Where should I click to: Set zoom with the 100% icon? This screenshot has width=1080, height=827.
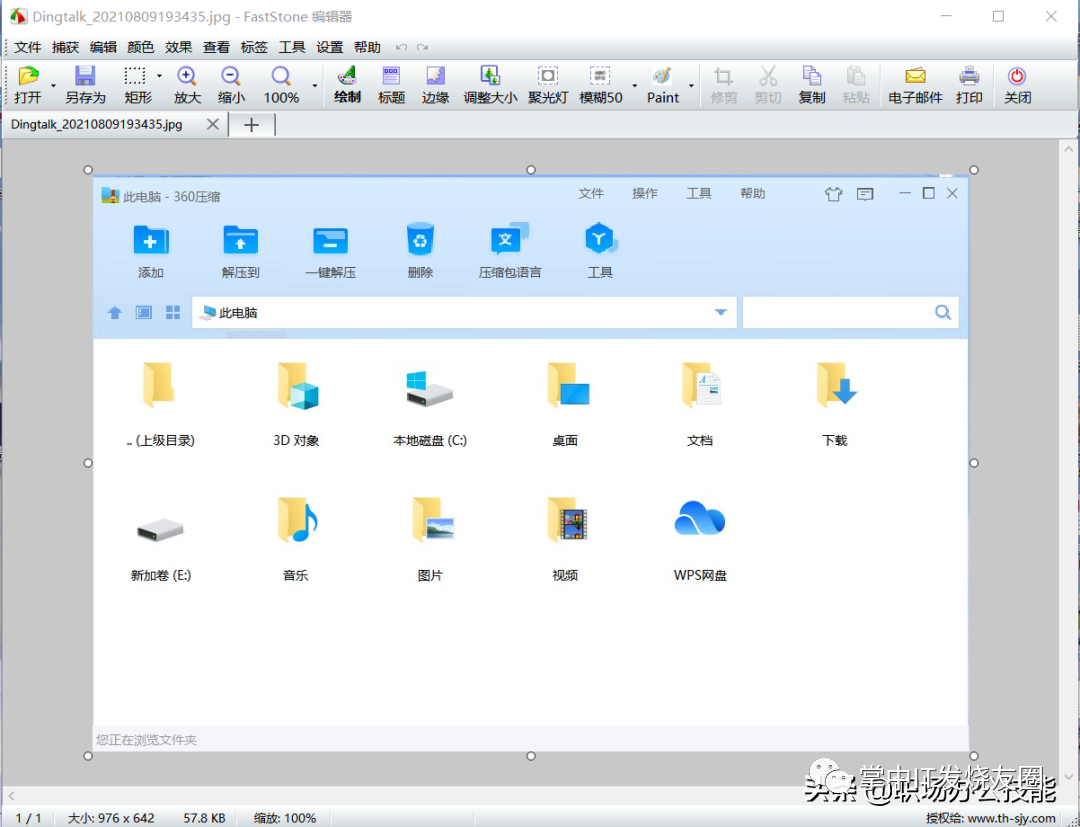pos(281,85)
